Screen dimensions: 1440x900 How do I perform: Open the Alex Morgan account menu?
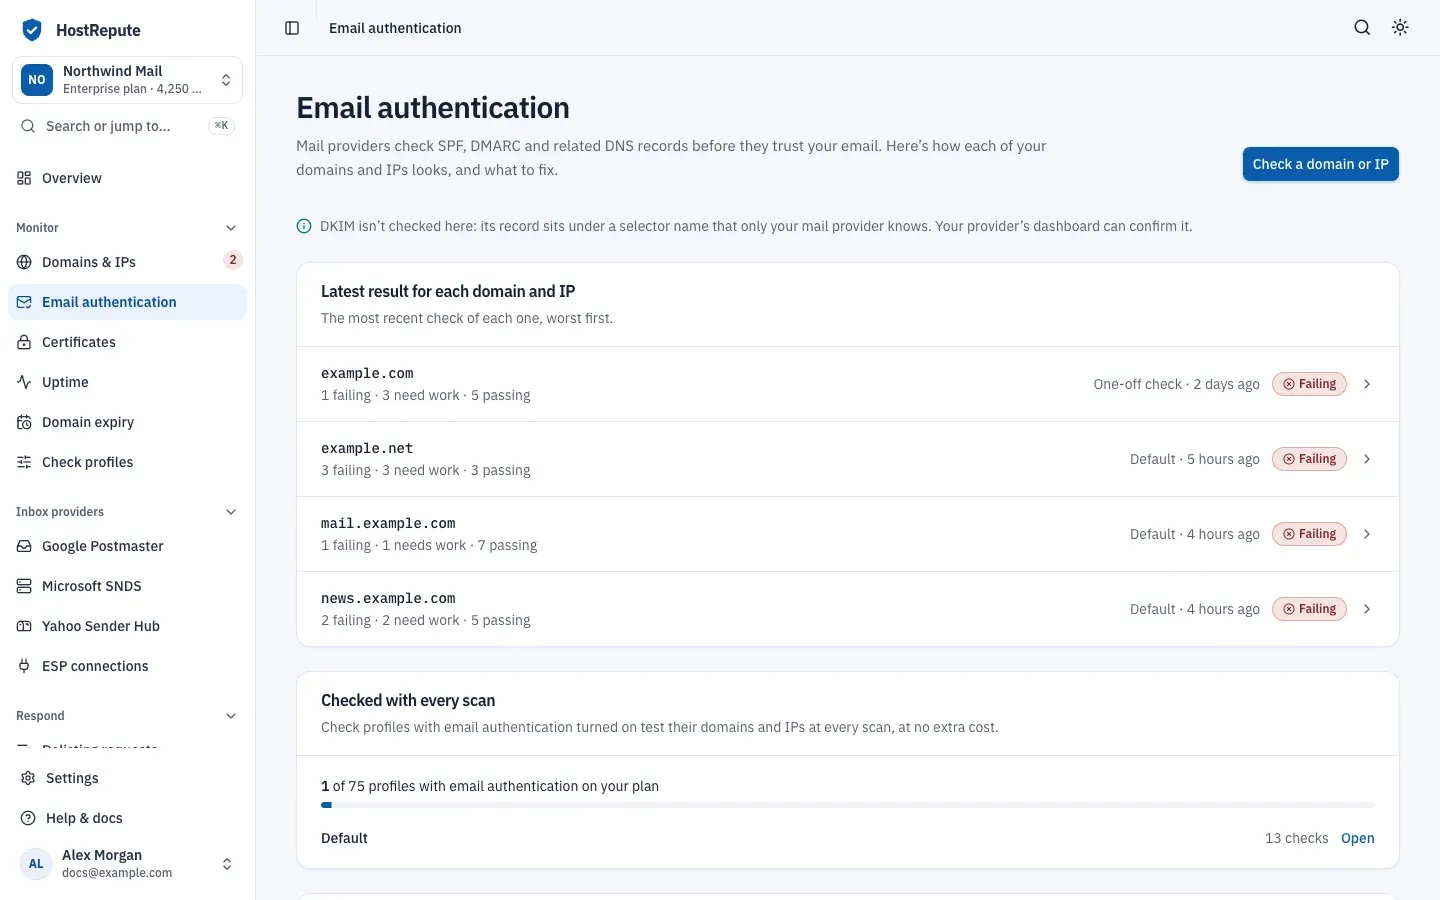click(x=127, y=864)
